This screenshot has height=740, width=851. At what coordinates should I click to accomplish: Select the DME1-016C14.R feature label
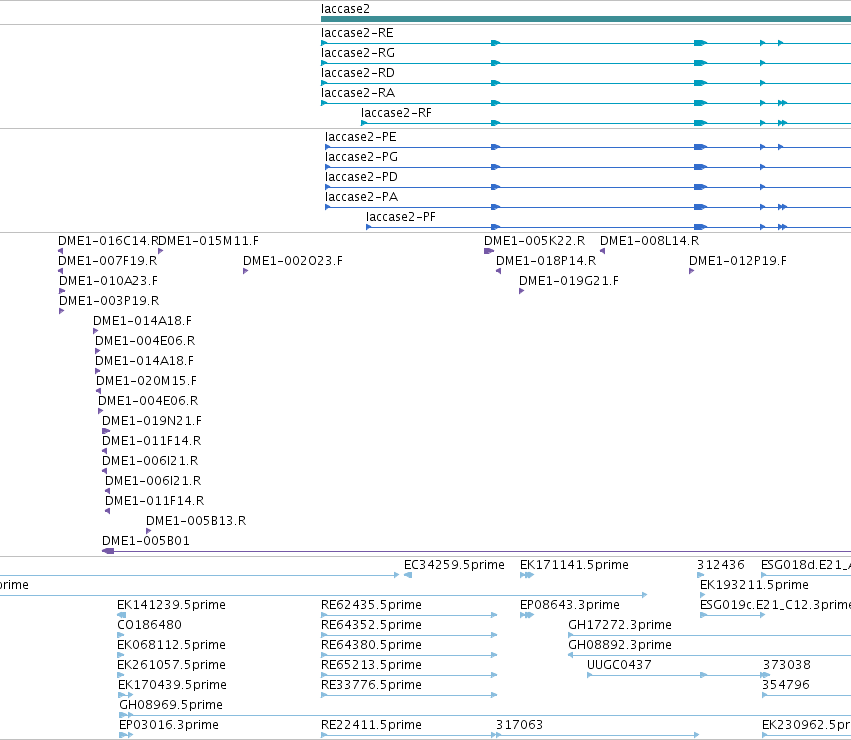pos(108,241)
